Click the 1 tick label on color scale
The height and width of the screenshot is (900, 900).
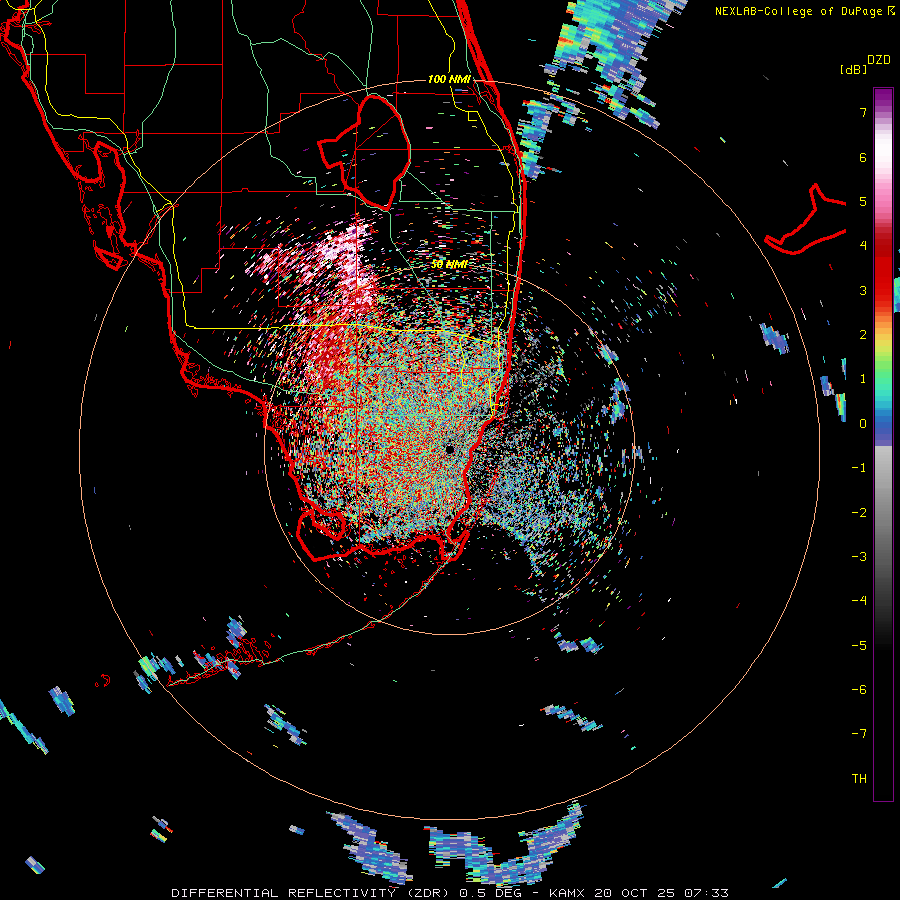pos(863,379)
